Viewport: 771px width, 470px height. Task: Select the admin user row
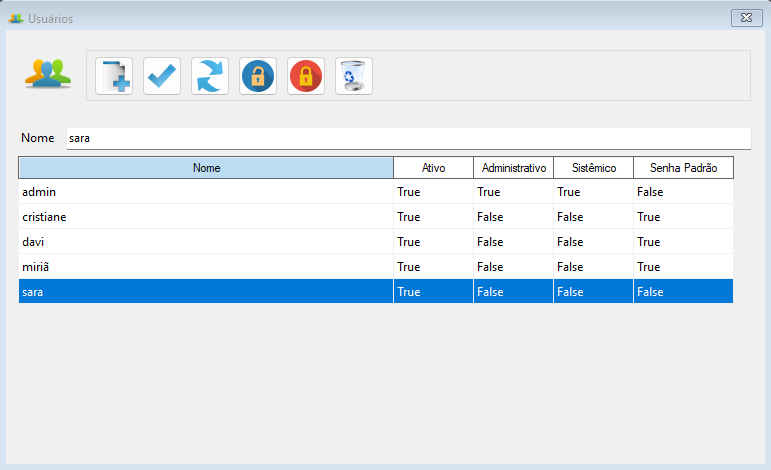point(205,192)
